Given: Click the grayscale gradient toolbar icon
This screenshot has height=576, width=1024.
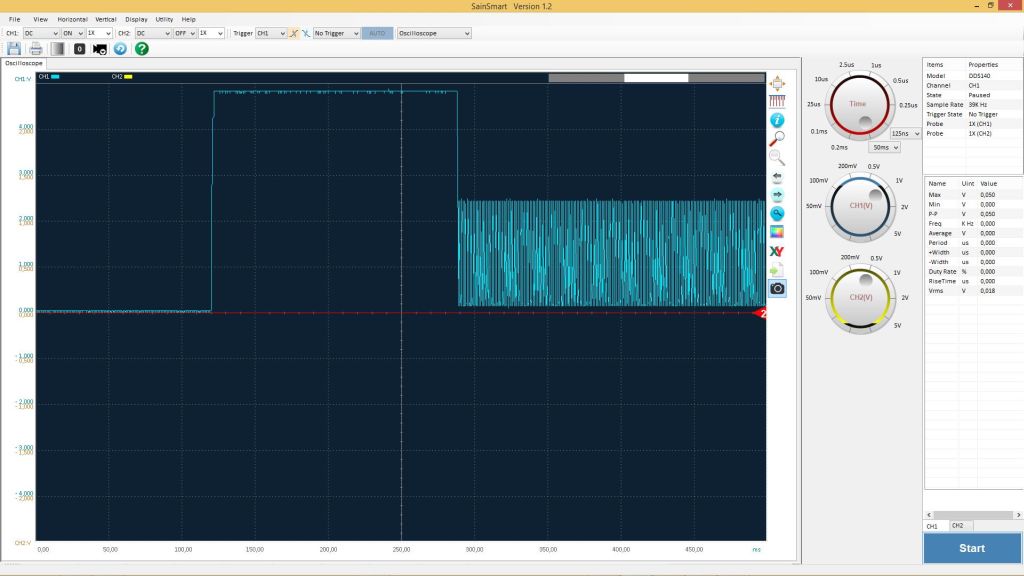Looking at the screenshot, I should pyautogui.click(x=57, y=49).
